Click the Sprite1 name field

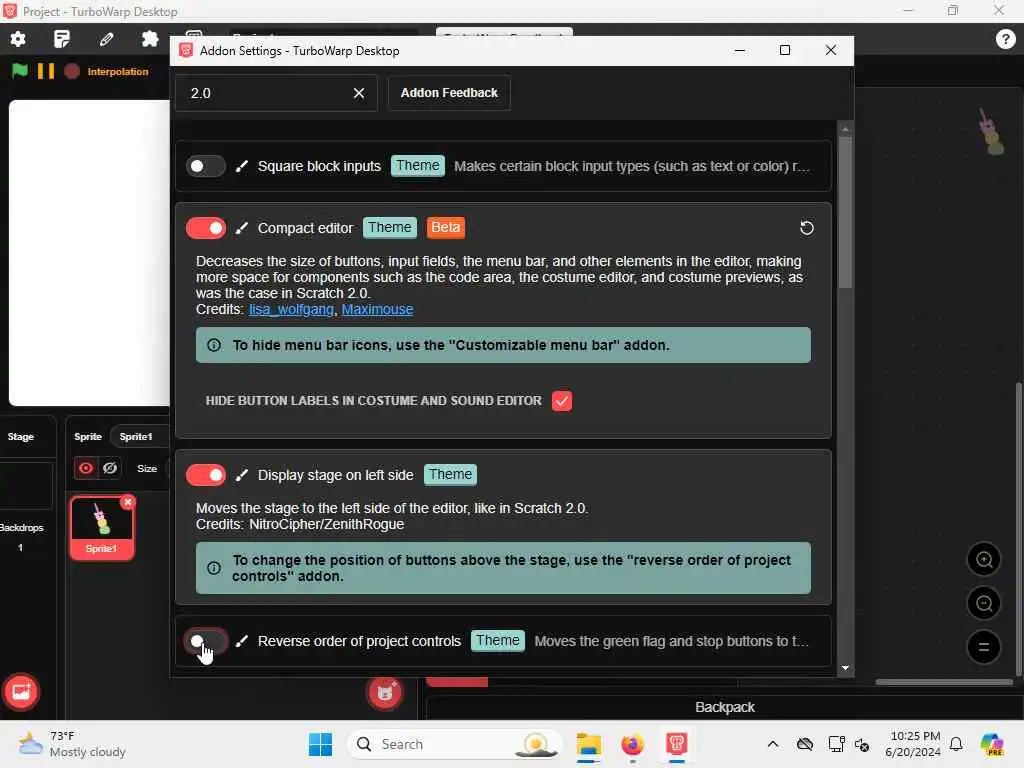pos(139,436)
